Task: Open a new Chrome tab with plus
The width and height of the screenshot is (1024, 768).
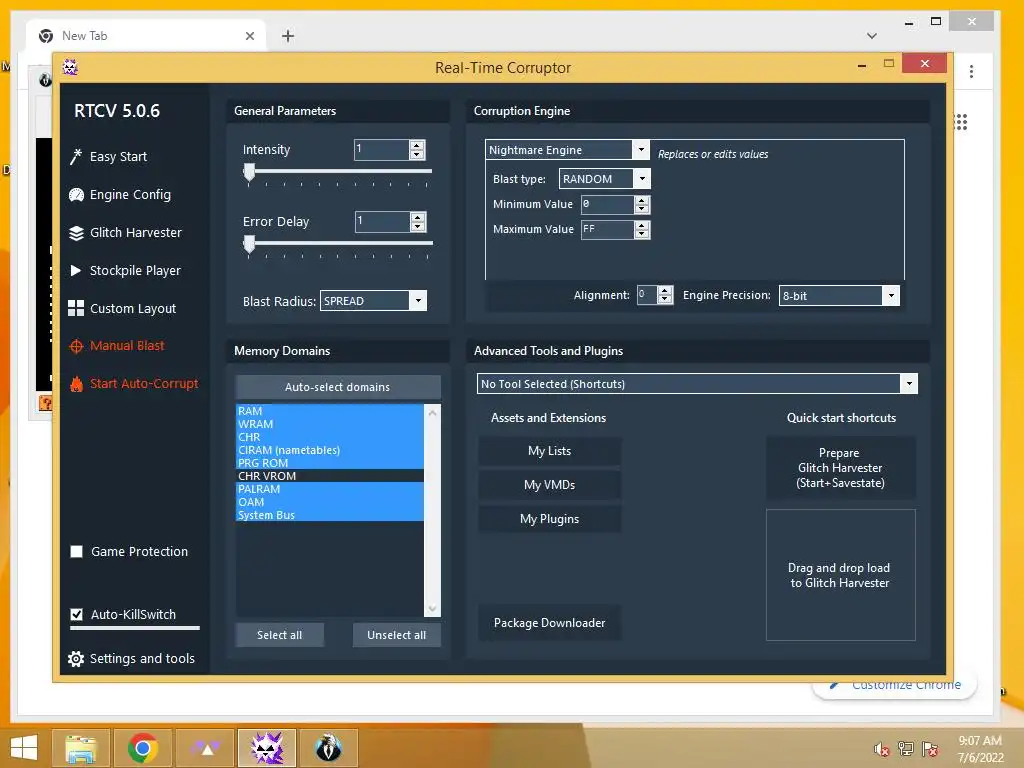Action: click(x=288, y=36)
